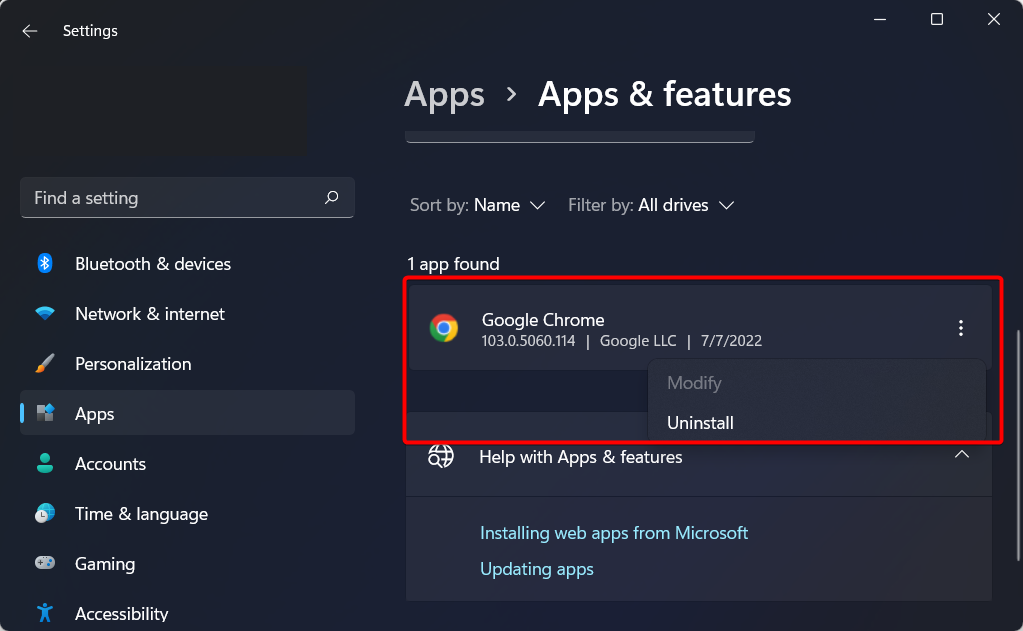Close the Settings window
This screenshot has height=631, width=1023.
(994, 20)
